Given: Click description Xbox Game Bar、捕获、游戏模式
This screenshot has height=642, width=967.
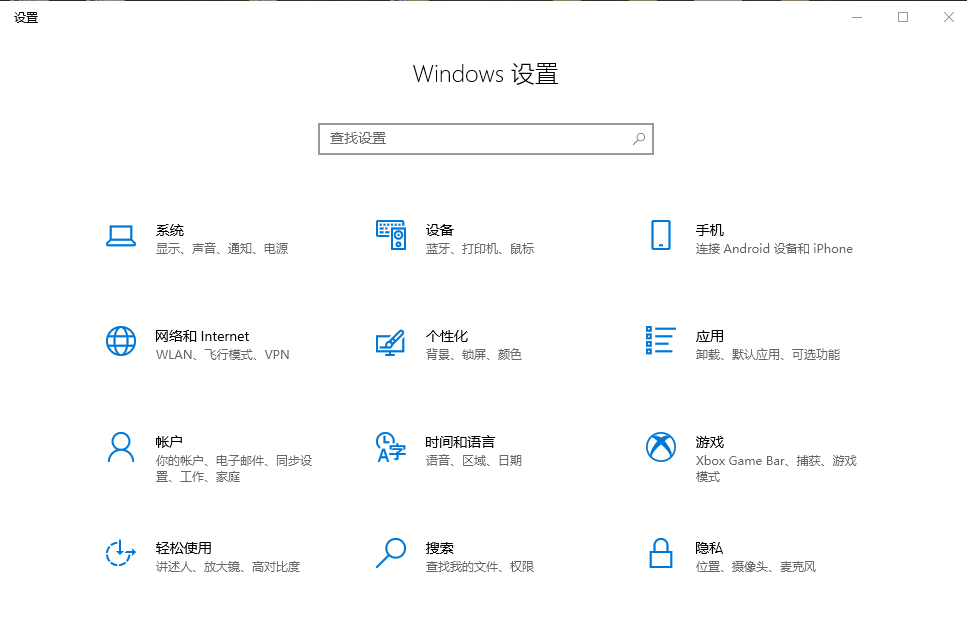Looking at the screenshot, I should tap(776, 469).
